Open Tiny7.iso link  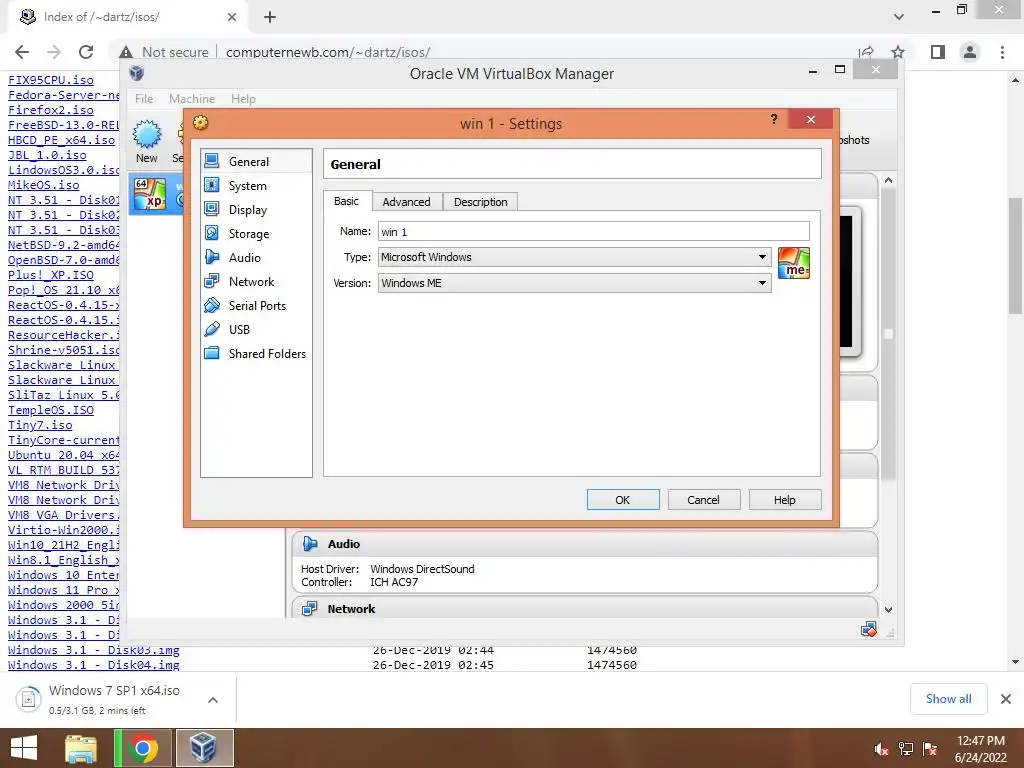click(x=40, y=425)
